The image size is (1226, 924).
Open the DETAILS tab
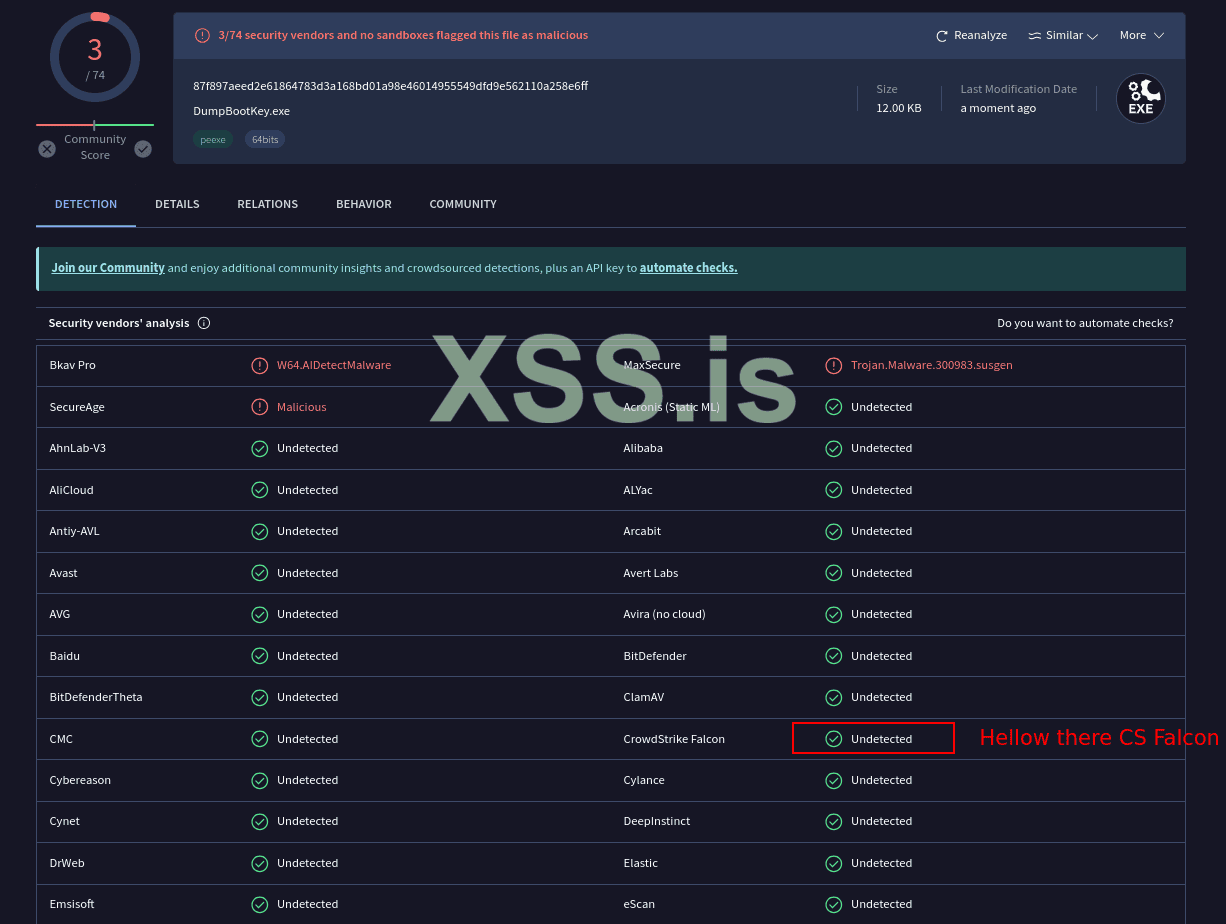click(x=177, y=204)
